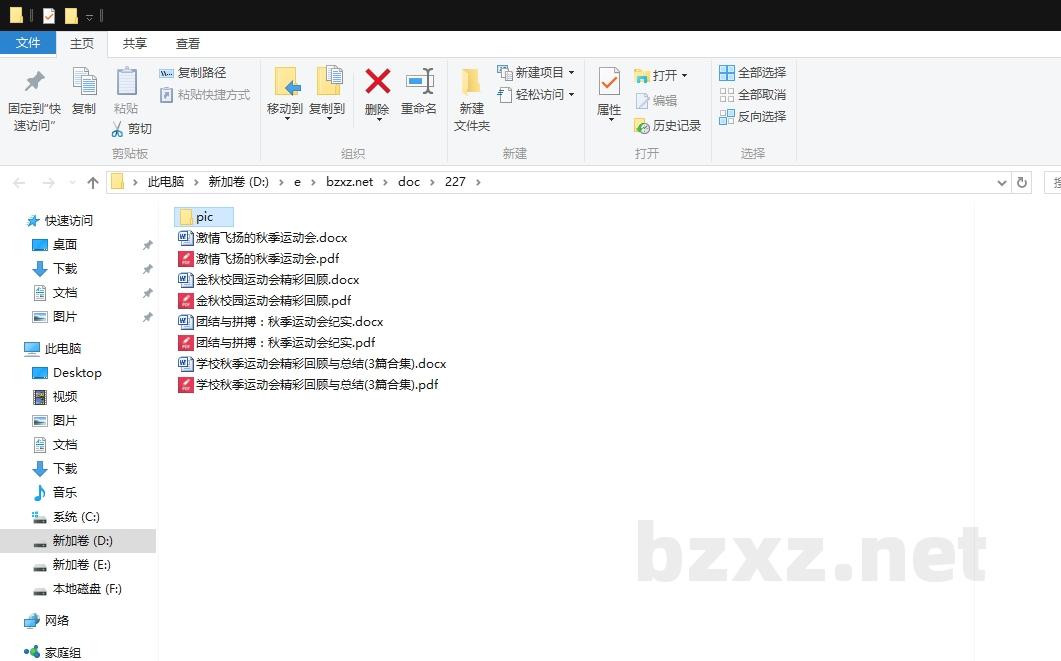The height and width of the screenshot is (661, 1061).
Task: Open the 共享 ribbon tab
Action: [134, 43]
